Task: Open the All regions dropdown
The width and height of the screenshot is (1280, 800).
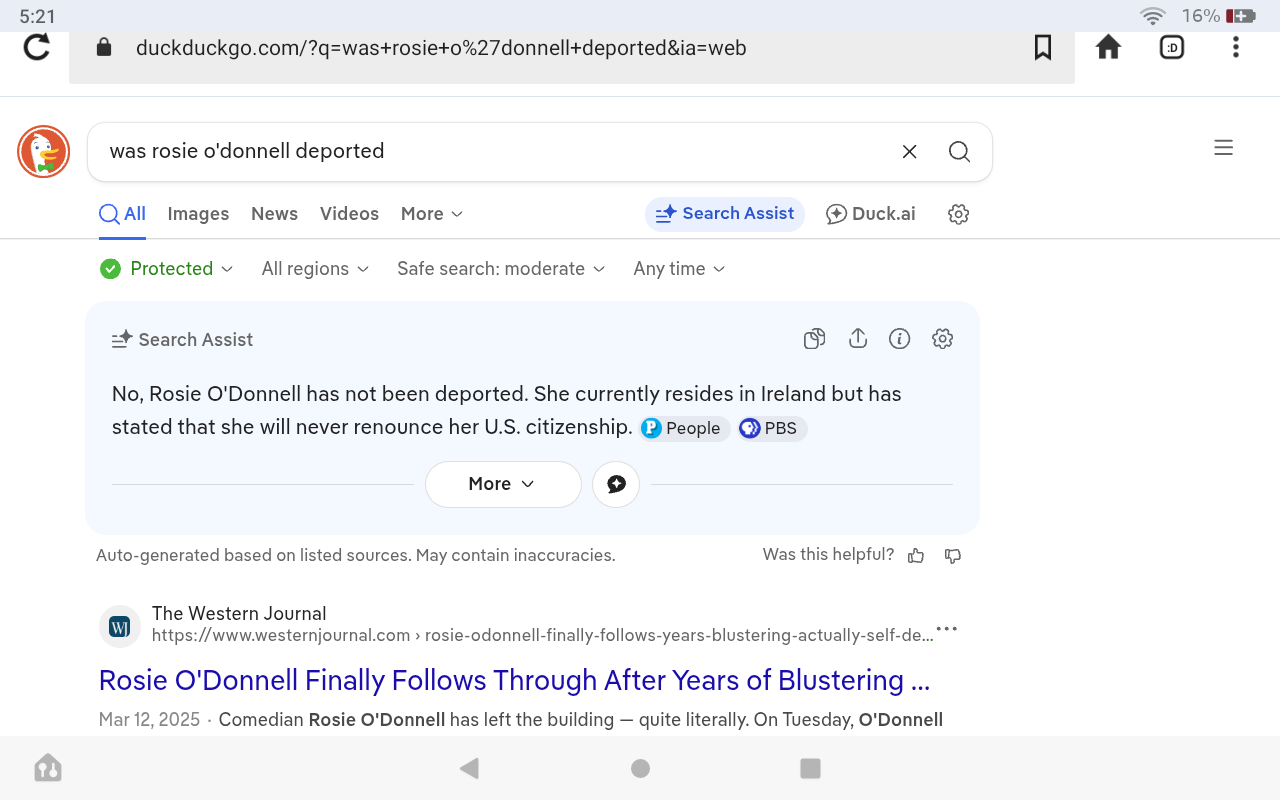Action: pos(315,269)
